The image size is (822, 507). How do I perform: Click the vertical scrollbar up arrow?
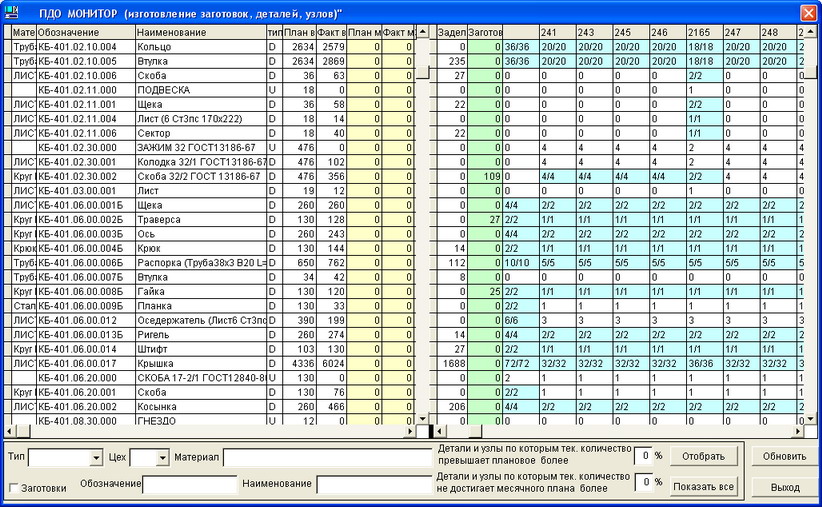(813, 33)
